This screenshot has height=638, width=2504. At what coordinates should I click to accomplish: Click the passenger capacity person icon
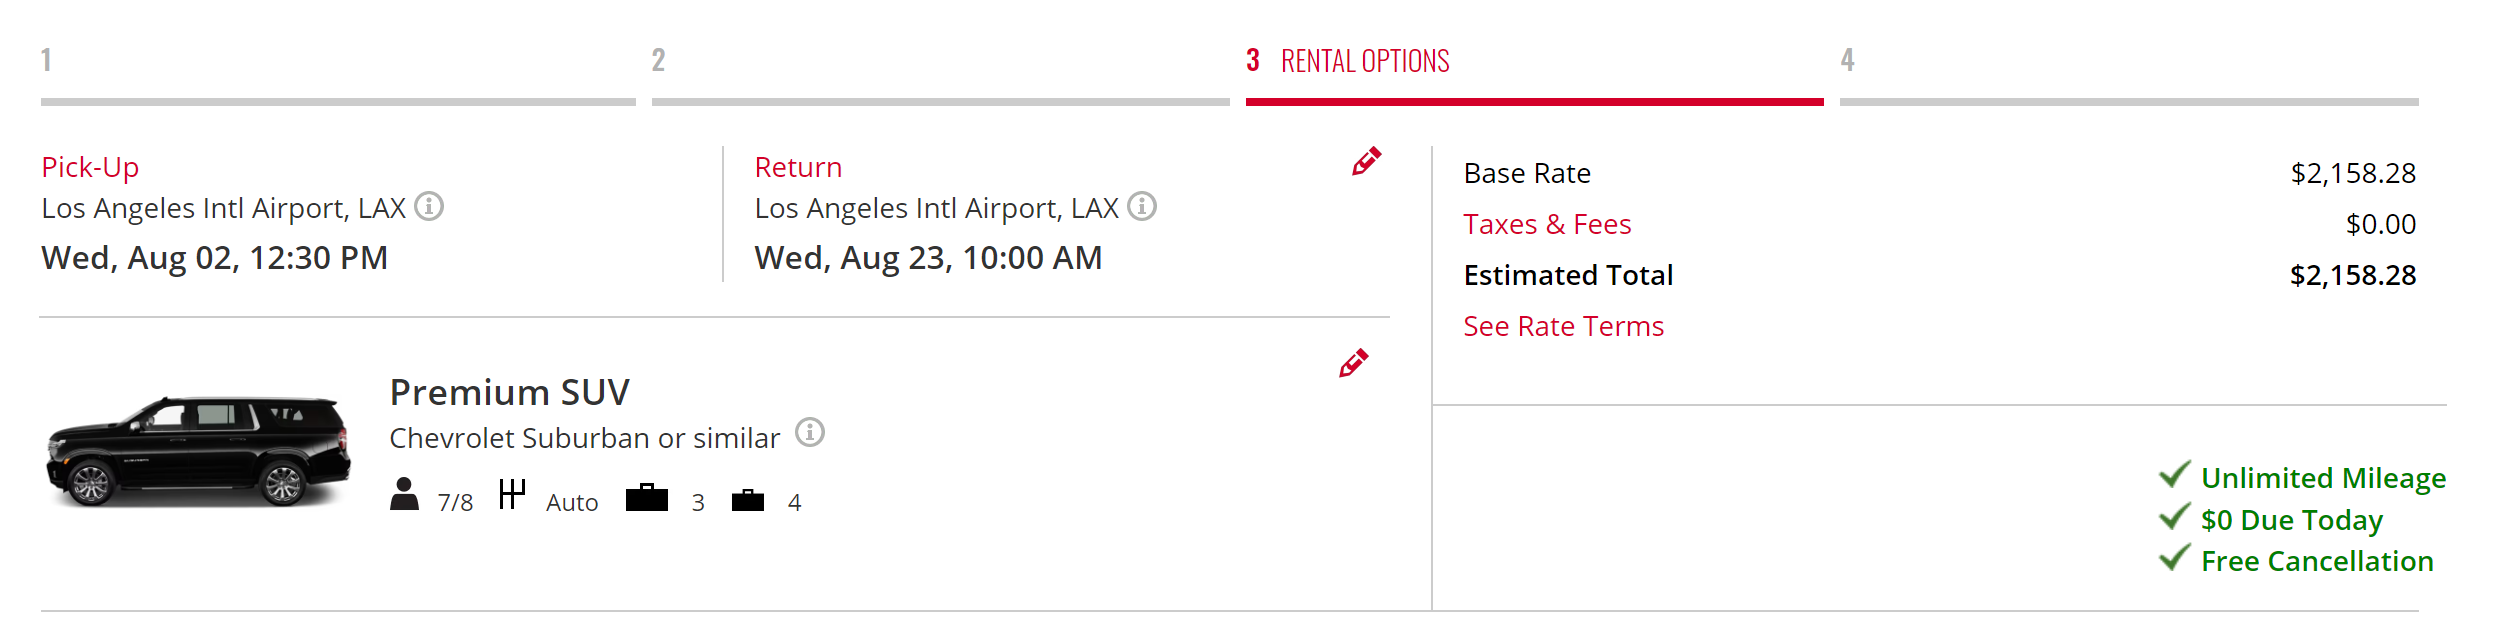coord(404,495)
